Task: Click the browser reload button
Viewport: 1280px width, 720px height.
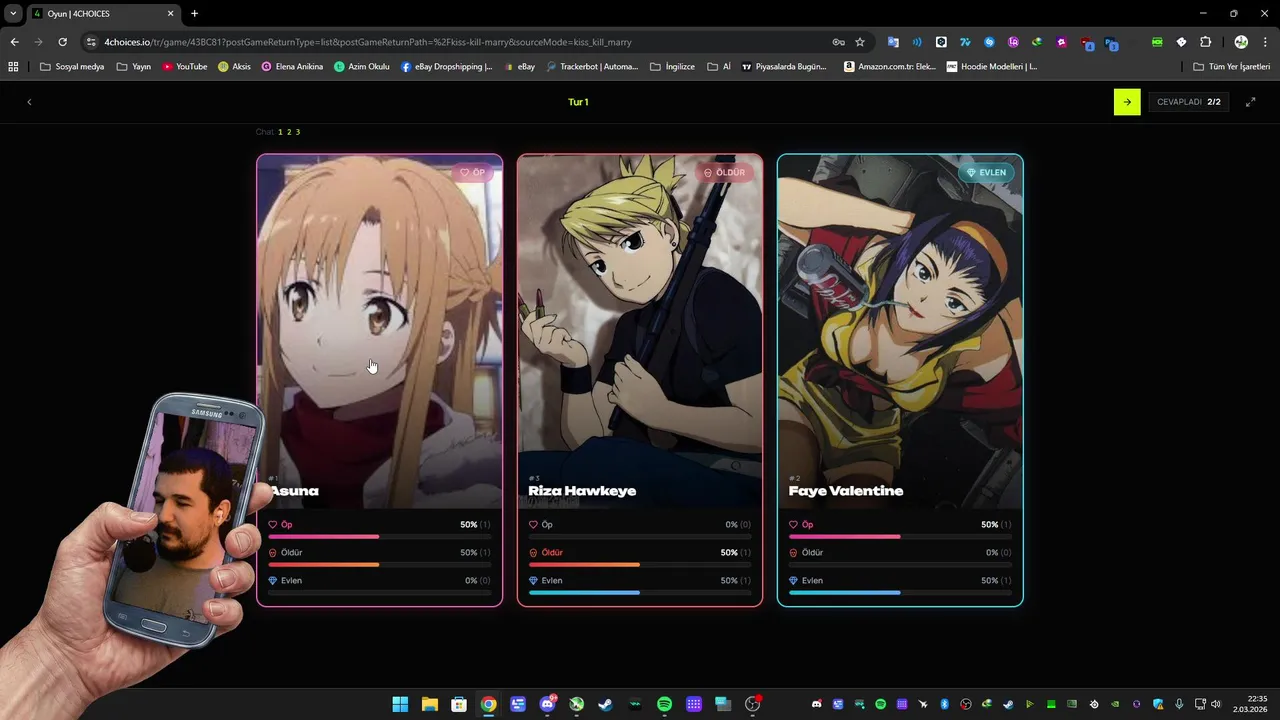Action: (62, 42)
